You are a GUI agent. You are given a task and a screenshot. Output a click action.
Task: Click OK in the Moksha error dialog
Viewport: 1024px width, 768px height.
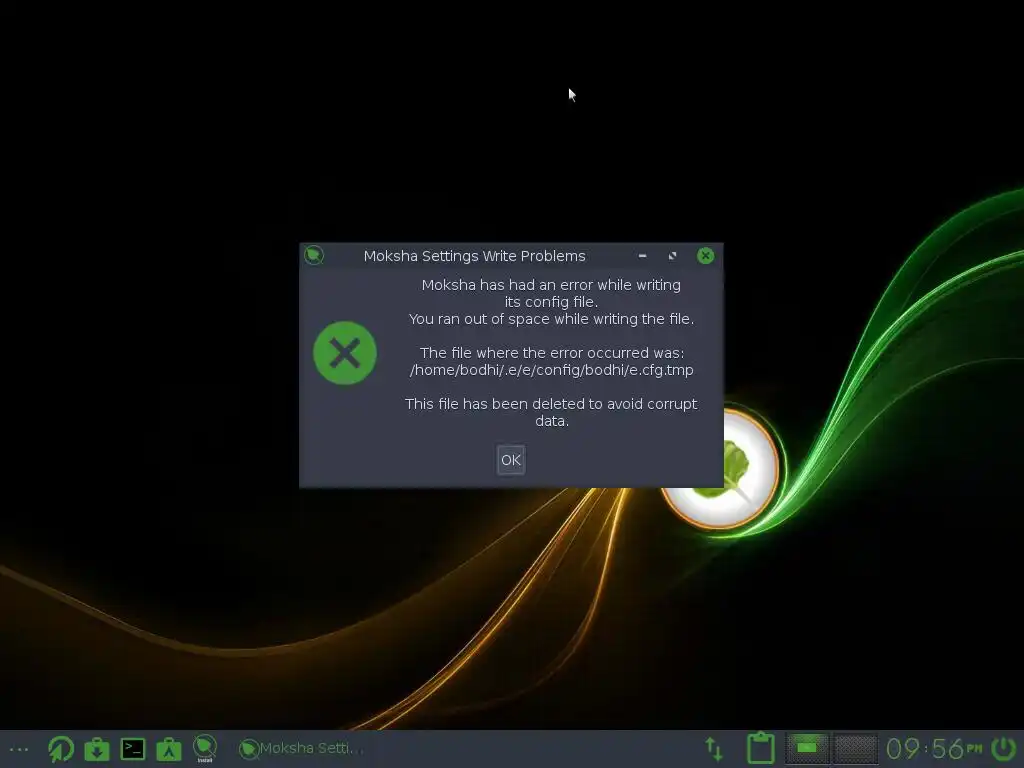[511, 460]
